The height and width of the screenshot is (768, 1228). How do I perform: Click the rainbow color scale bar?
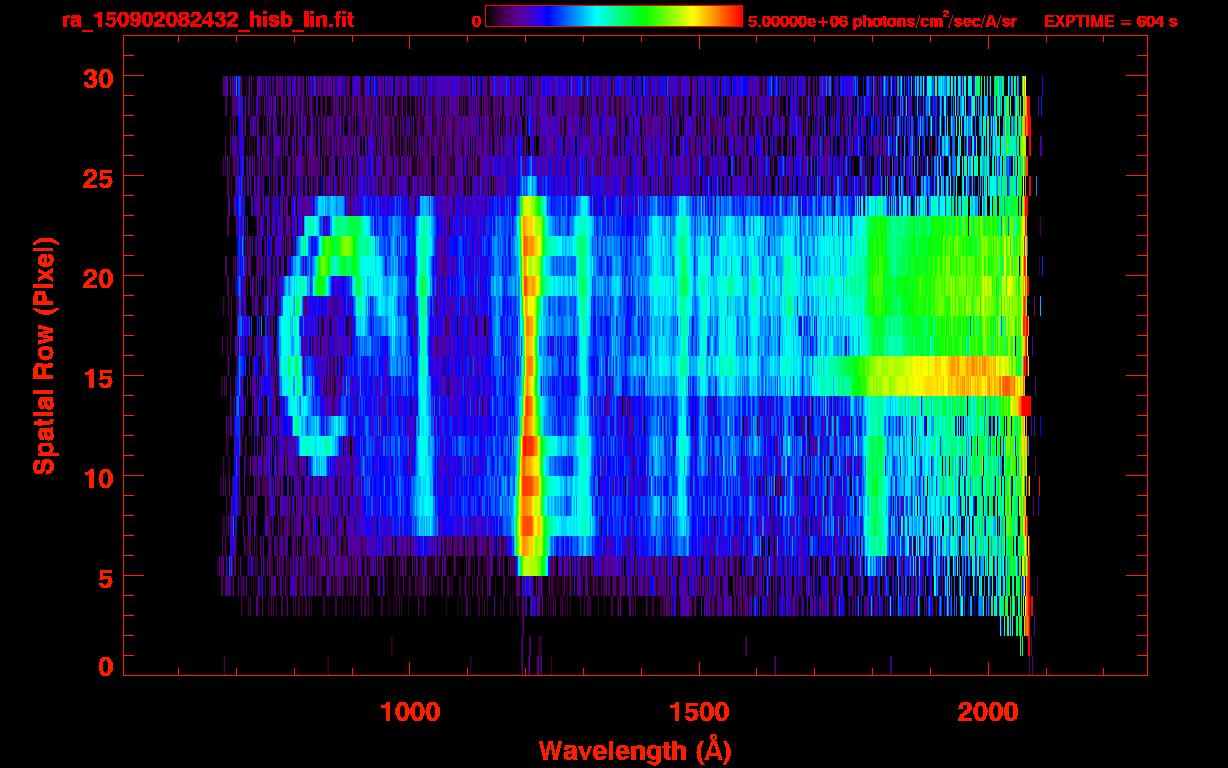614,16
